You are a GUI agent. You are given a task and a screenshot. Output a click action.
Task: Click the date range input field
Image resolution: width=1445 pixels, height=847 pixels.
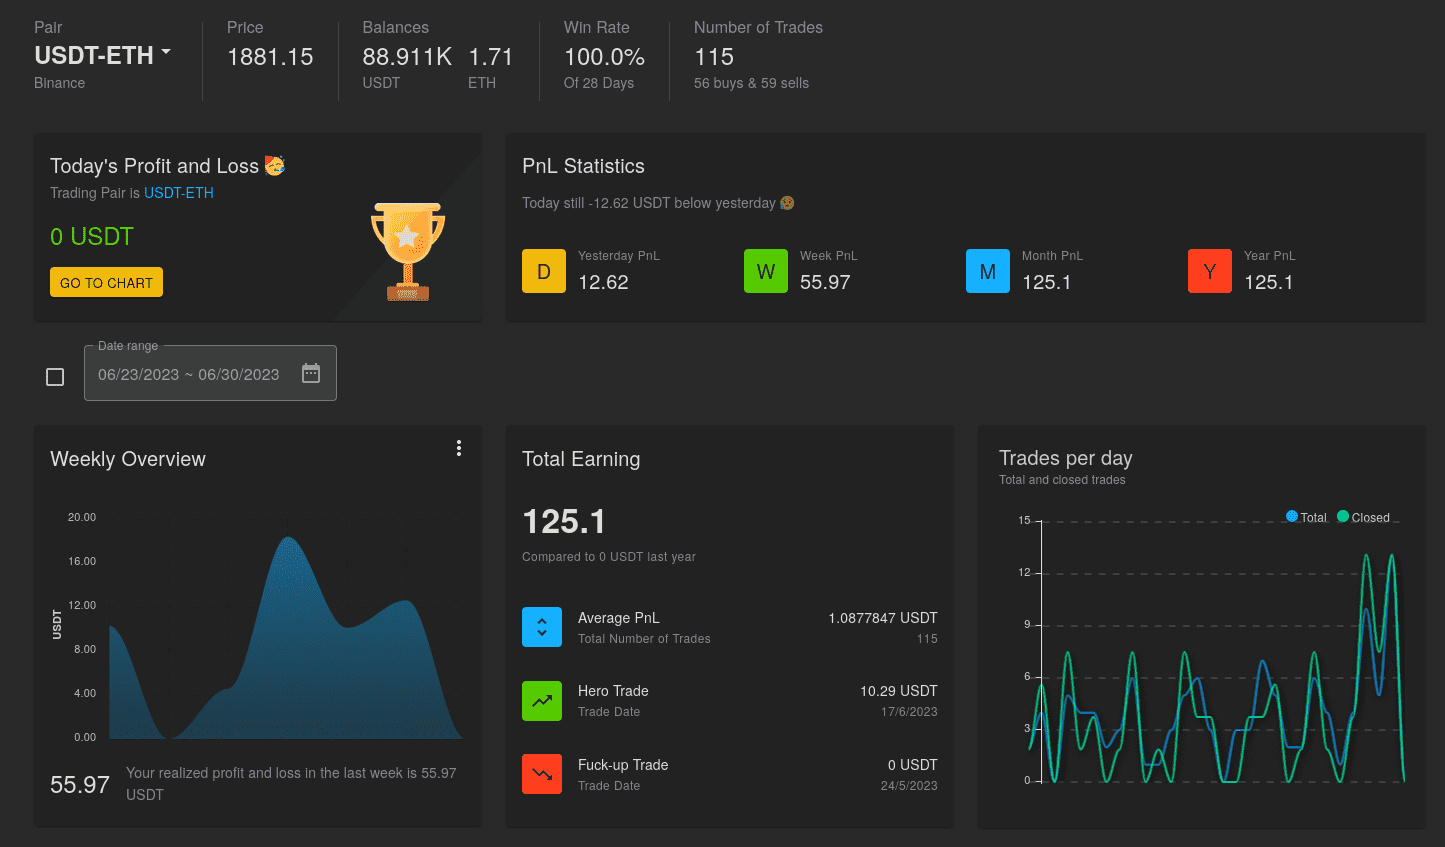click(x=210, y=373)
